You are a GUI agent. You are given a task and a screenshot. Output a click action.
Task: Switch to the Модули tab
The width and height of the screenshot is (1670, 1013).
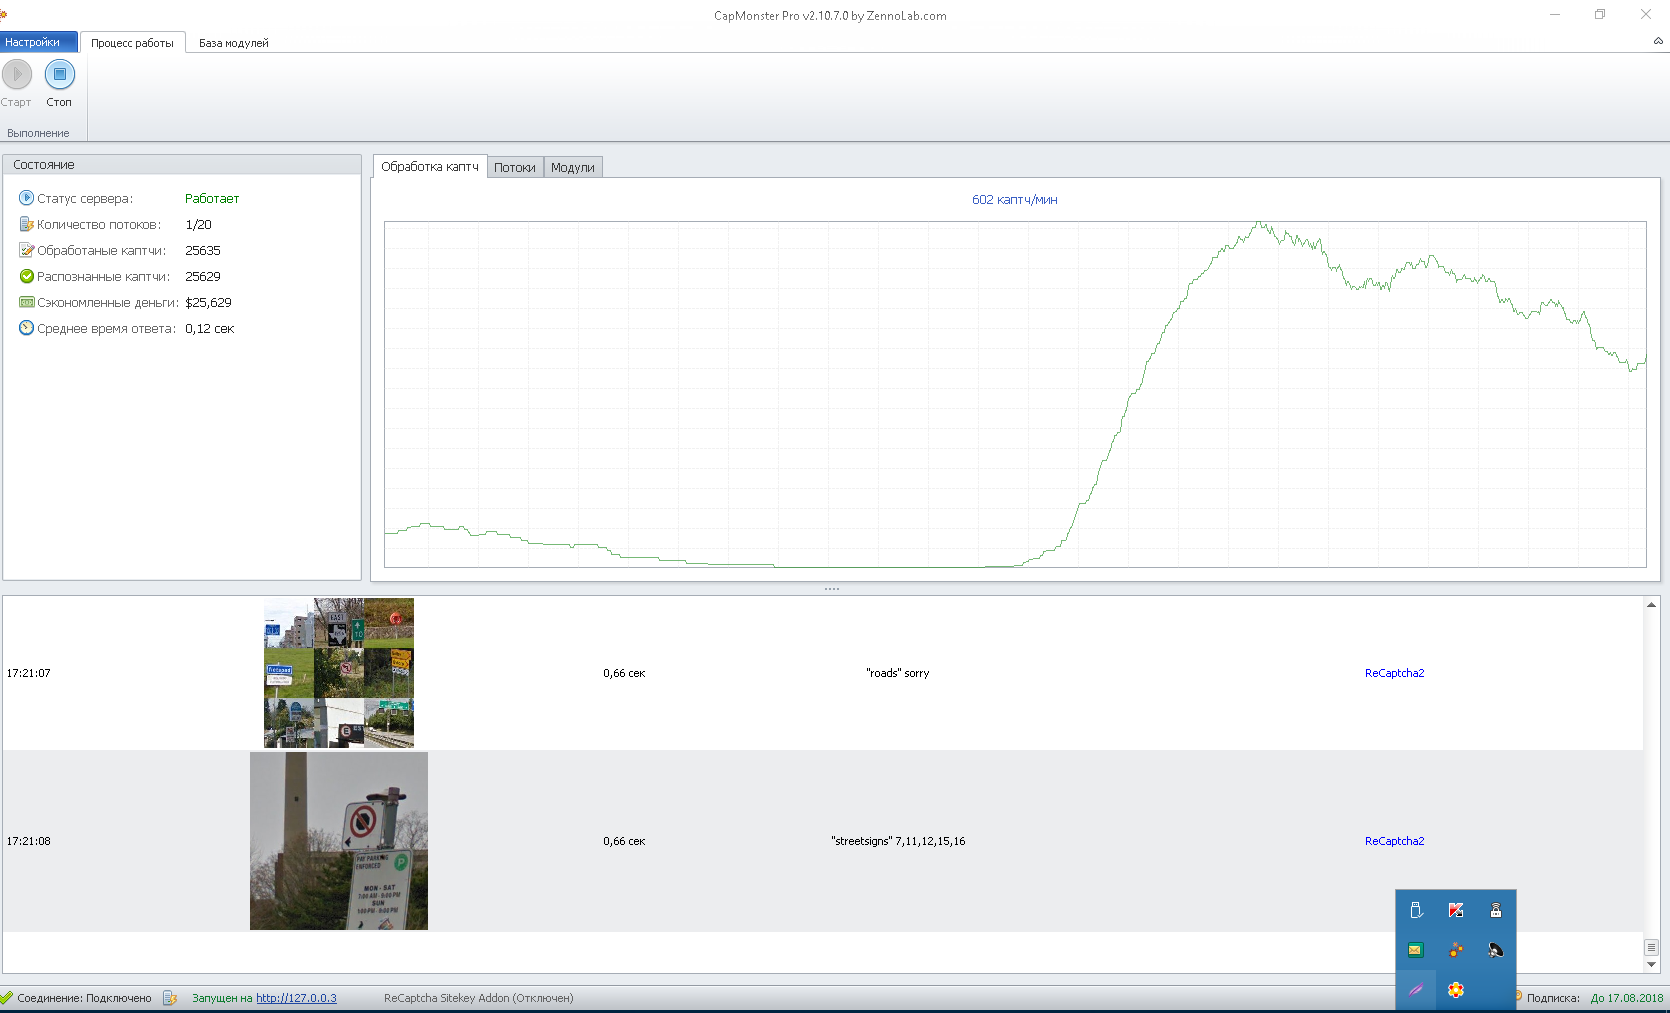point(572,168)
